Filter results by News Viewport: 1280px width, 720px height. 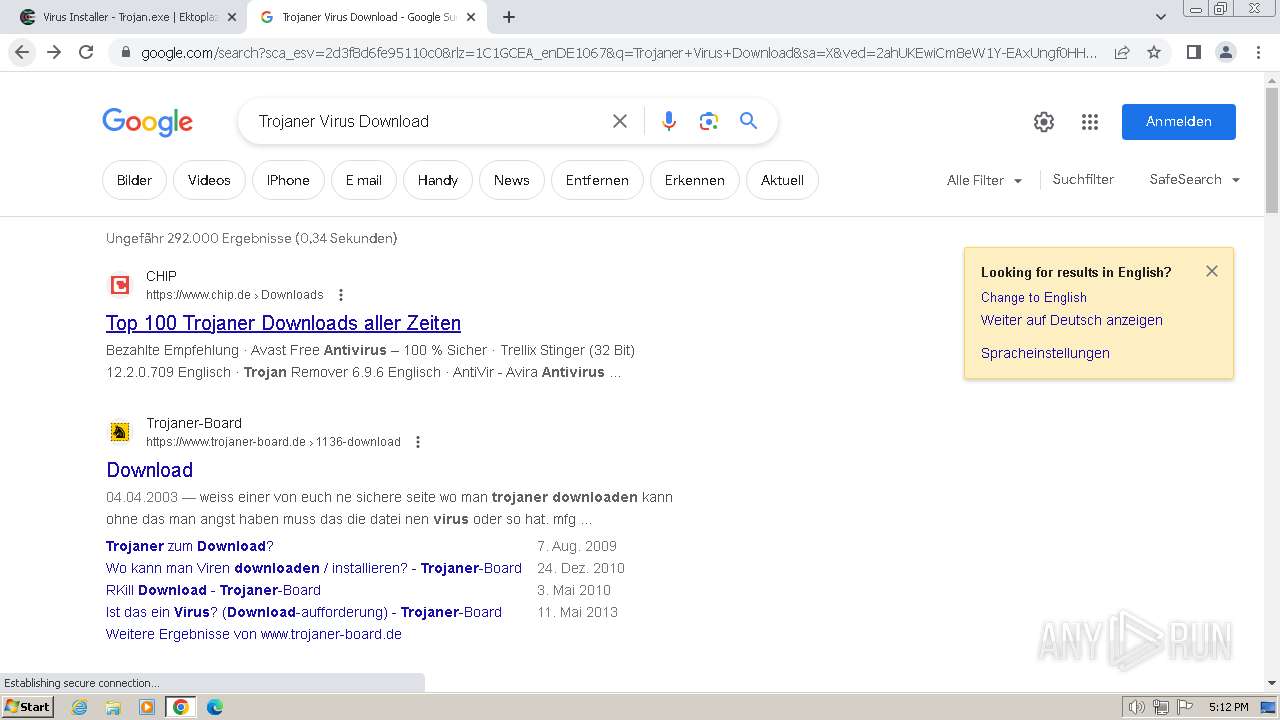(511, 180)
